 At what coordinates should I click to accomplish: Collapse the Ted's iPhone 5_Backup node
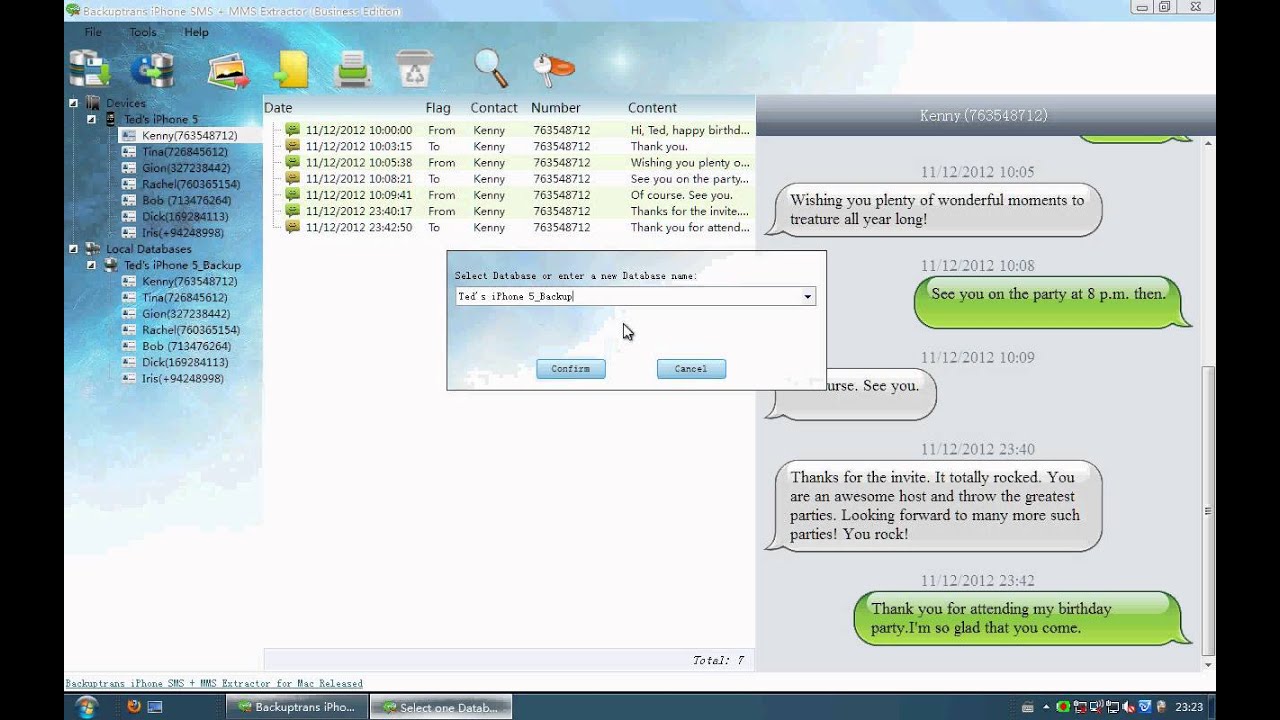91,265
